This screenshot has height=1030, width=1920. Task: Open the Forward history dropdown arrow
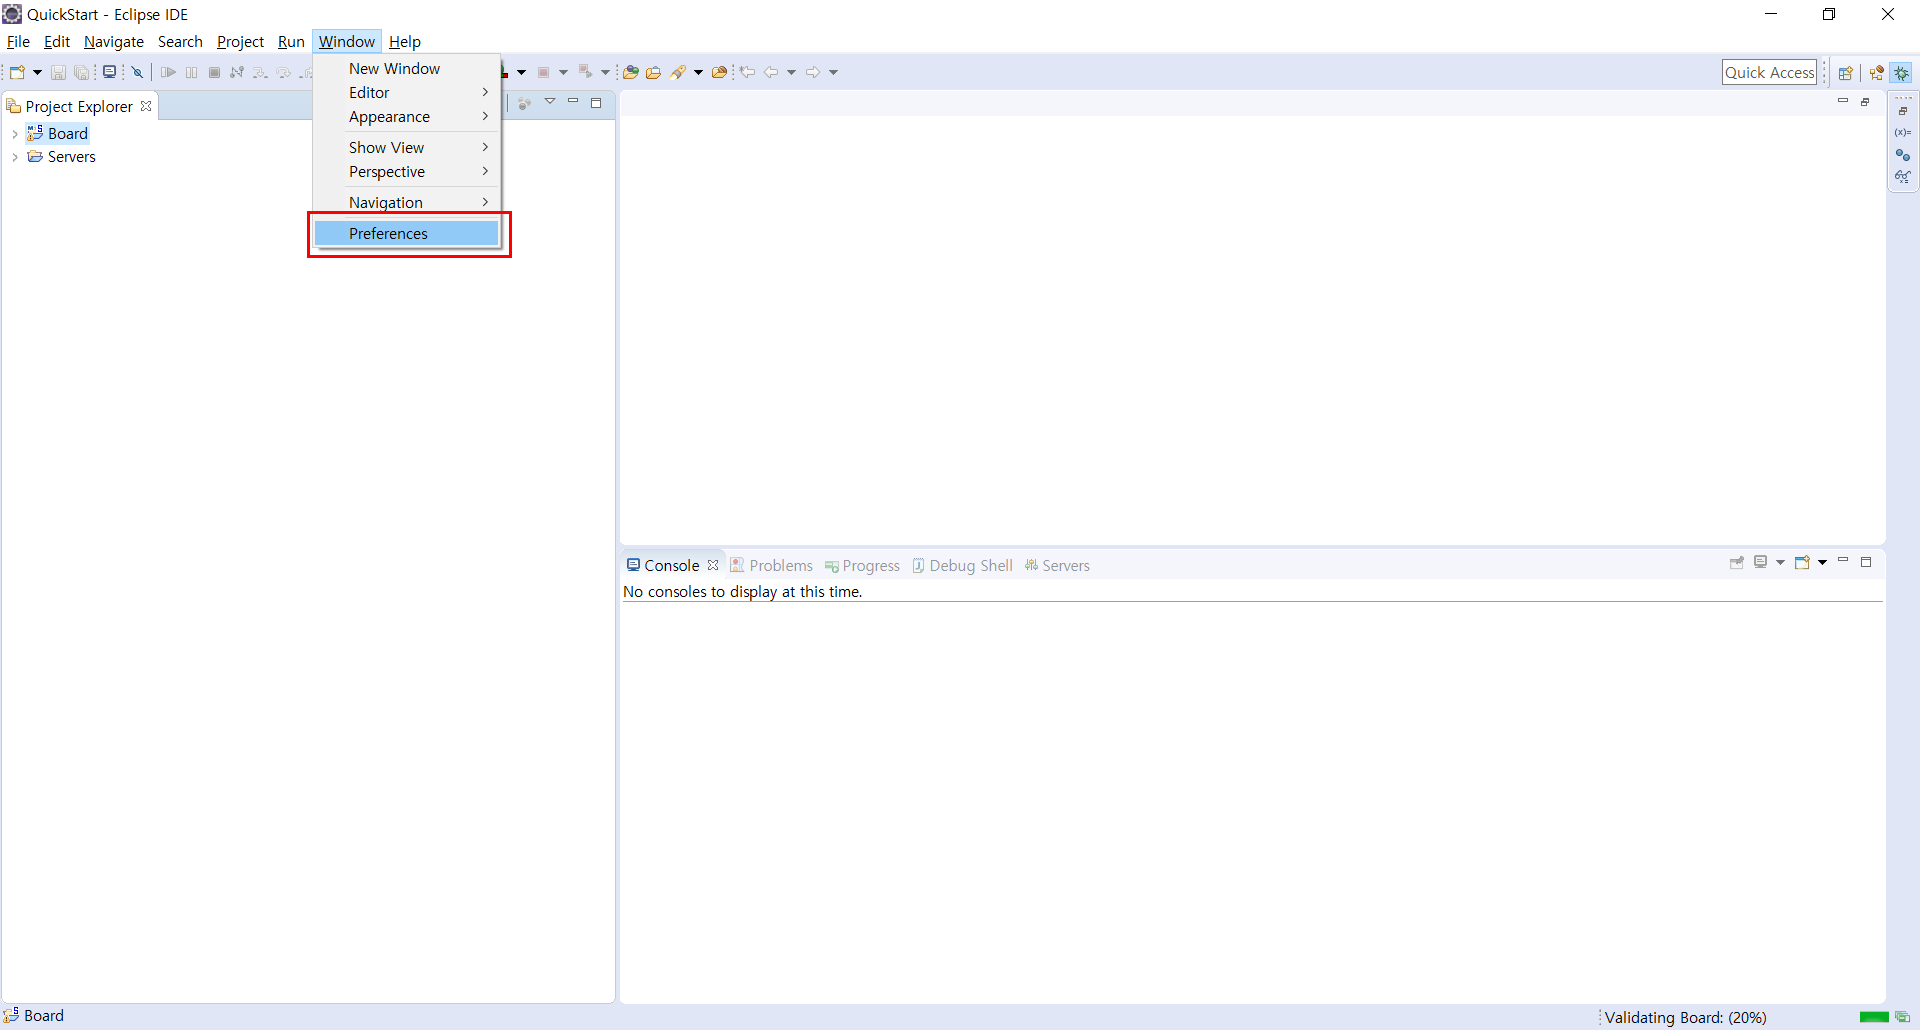[833, 72]
